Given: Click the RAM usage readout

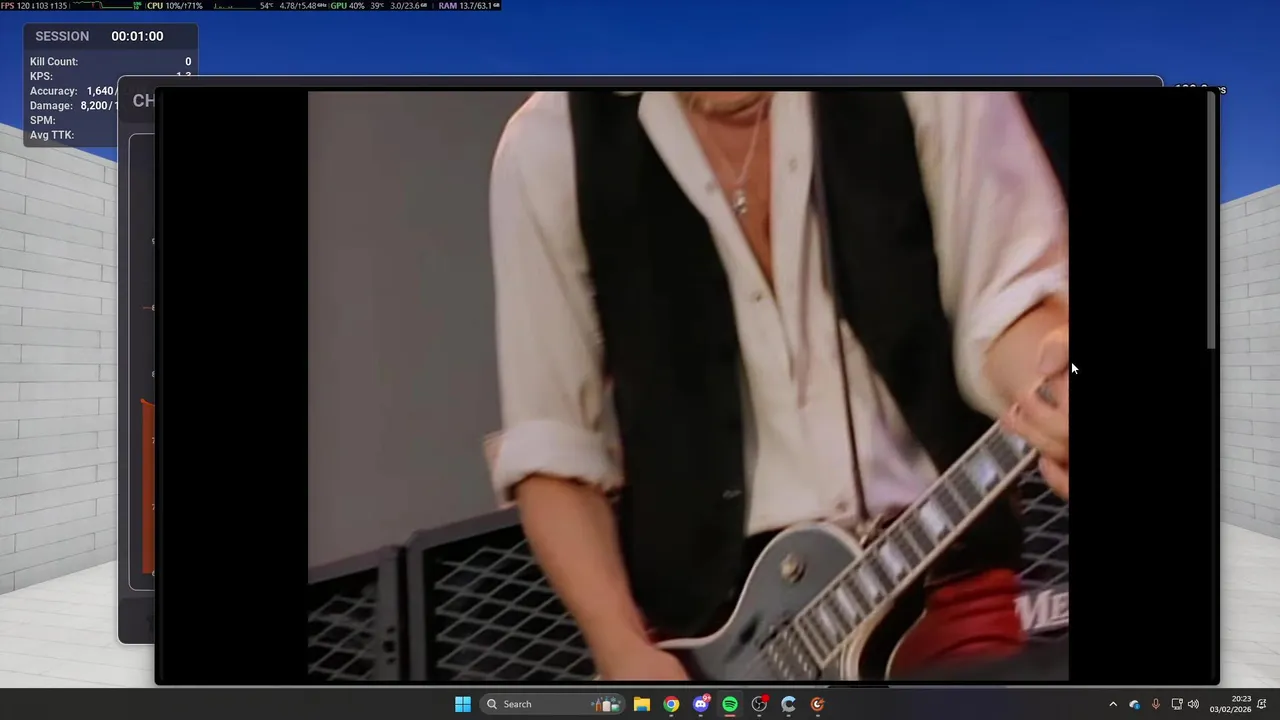Looking at the screenshot, I should click(469, 6).
